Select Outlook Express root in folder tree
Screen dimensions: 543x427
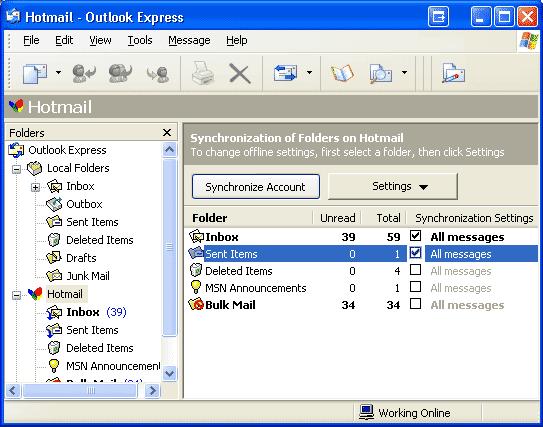[67, 150]
